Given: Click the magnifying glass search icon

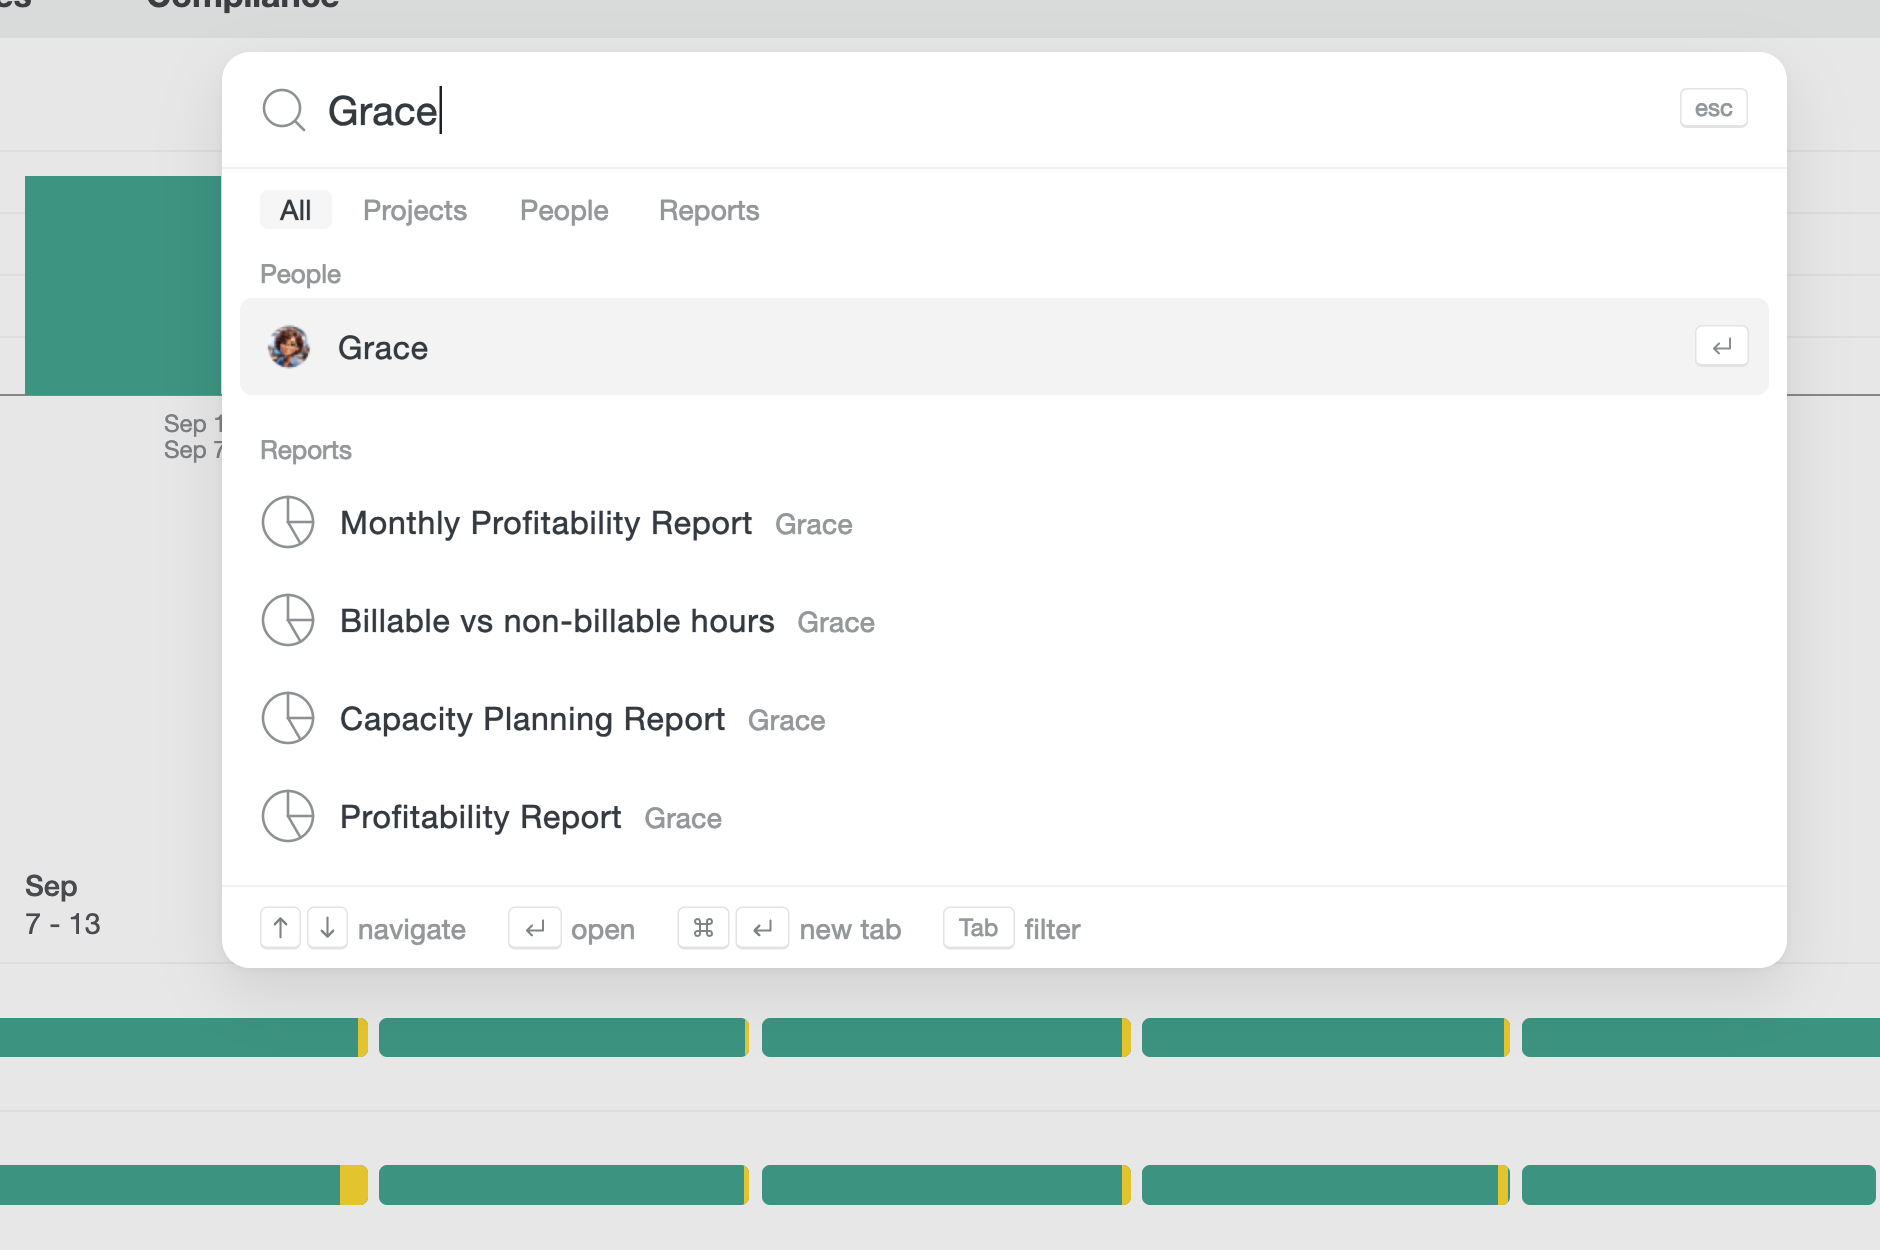Looking at the screenshot, I should 284,110.
